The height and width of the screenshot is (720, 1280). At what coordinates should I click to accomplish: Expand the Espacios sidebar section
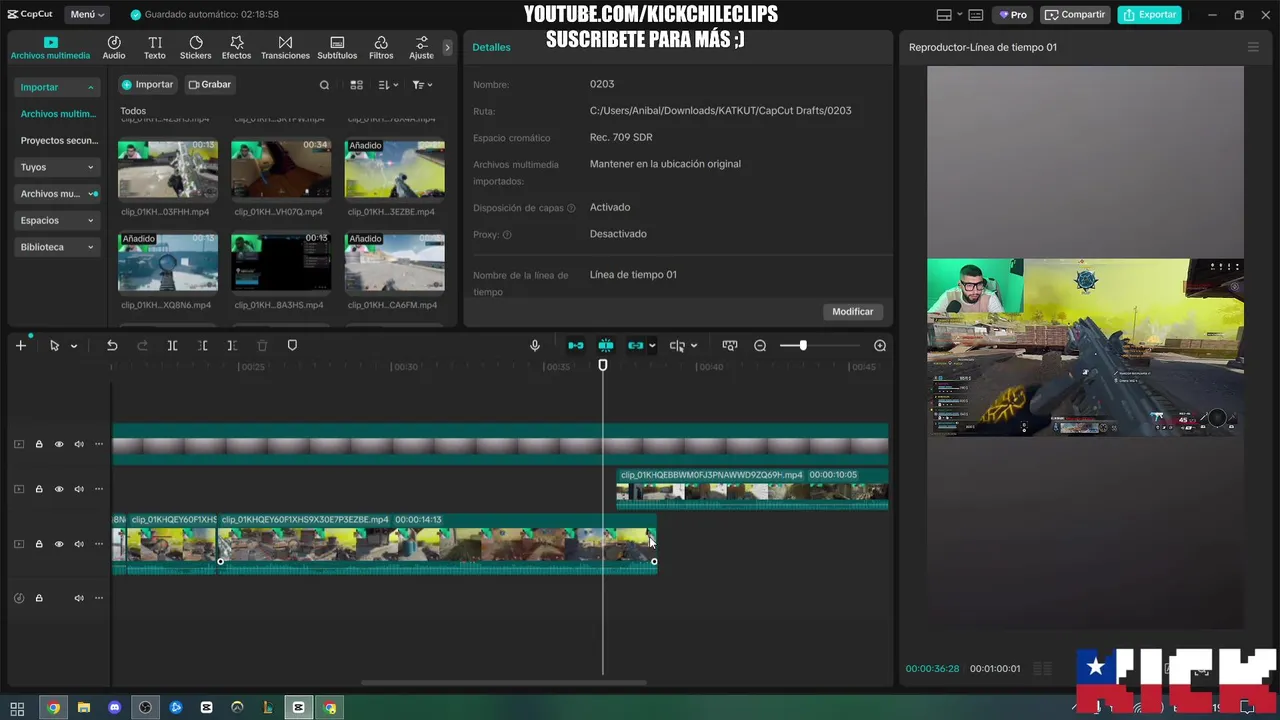click(x=57, y=220)
